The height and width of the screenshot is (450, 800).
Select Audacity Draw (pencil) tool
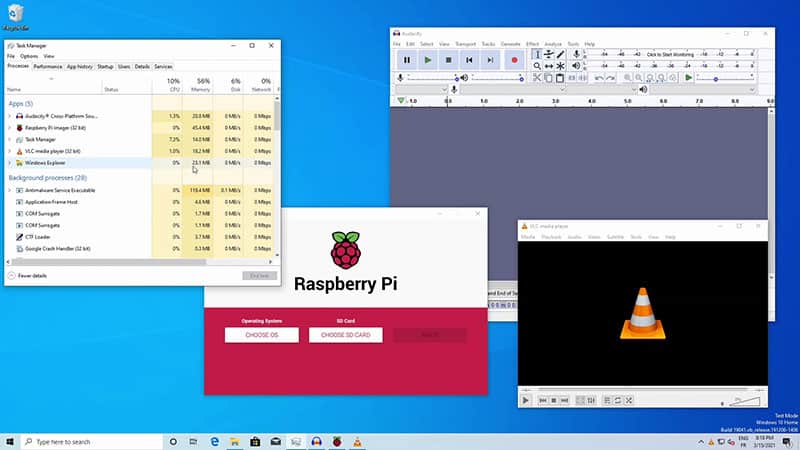[560, 55]
